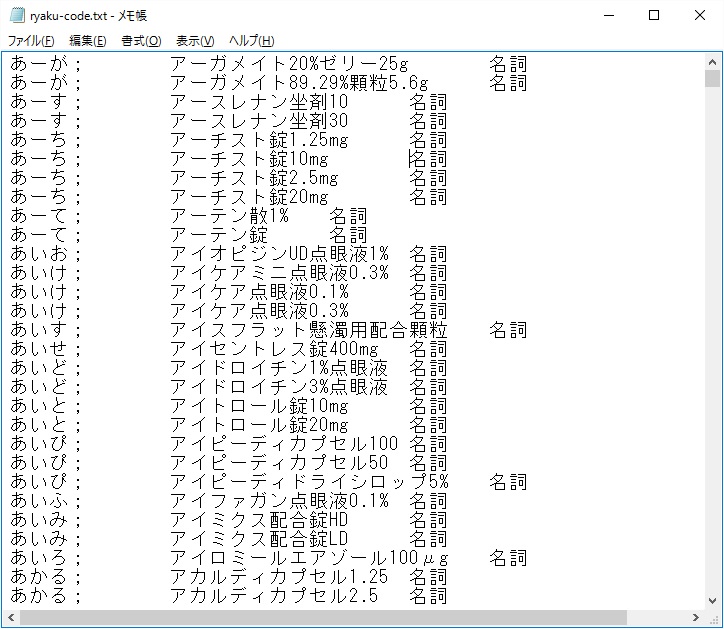Click the vertical scrollbar down arrow
The height and width of the screenshot is (629, 724).
pos(712,600)
